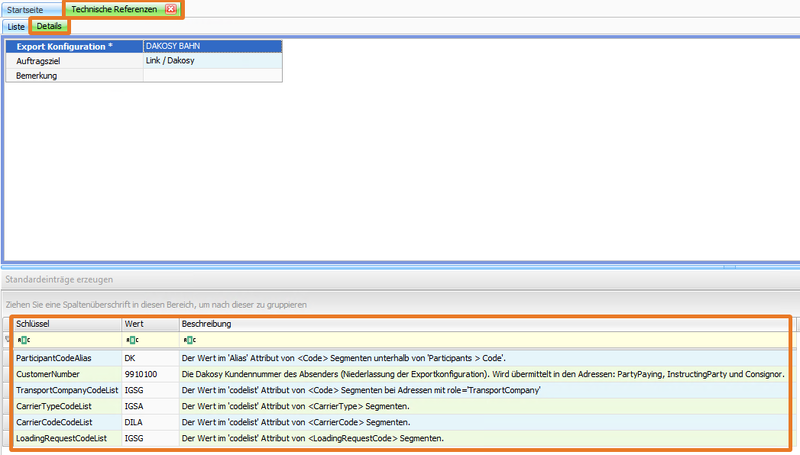Click the Bemerkung label
The height and width of the screenshot is (455, 800).
point(36,75)
